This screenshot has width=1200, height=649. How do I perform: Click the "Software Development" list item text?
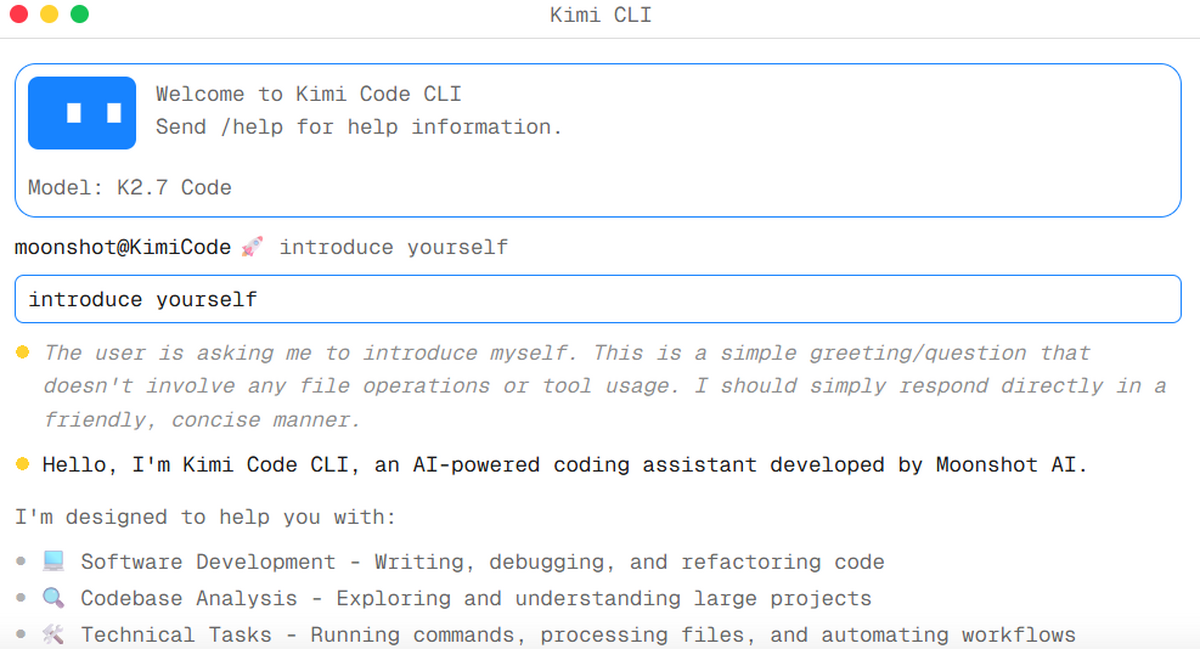(x=483, y=562)
